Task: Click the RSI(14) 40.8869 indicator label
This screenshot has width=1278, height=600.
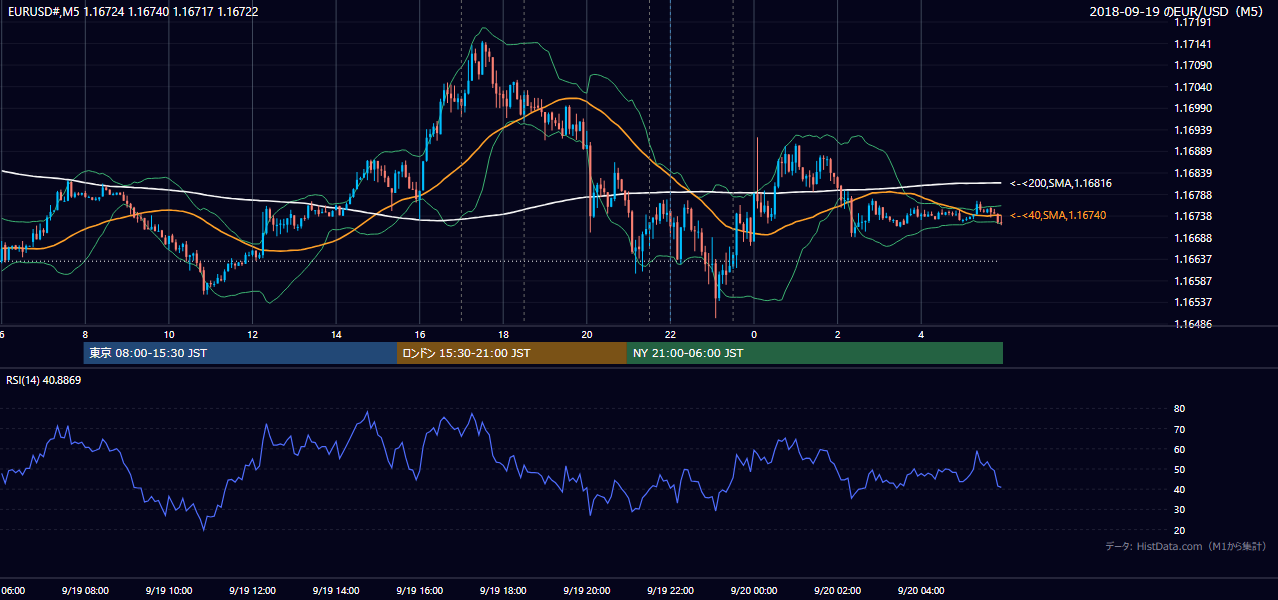Action: pos(44,380)
